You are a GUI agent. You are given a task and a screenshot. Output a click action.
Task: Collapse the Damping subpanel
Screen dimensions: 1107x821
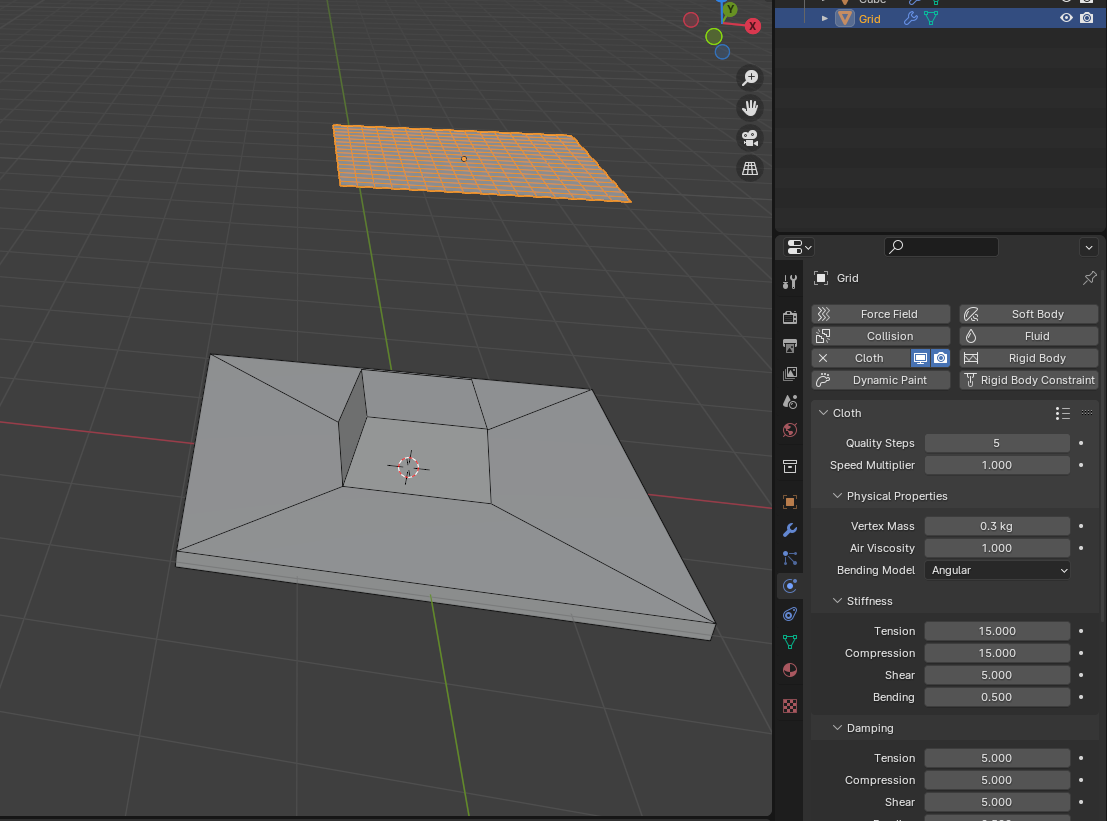pos(837,728)
